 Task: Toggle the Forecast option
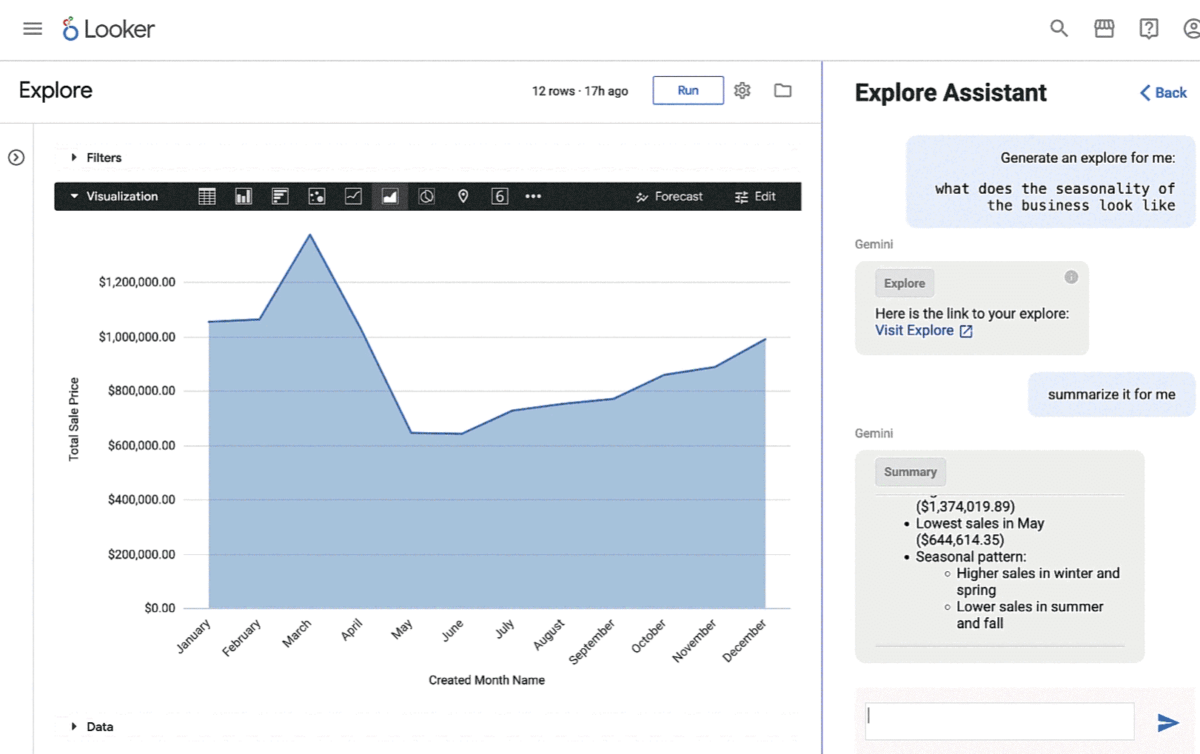(669, 196)
